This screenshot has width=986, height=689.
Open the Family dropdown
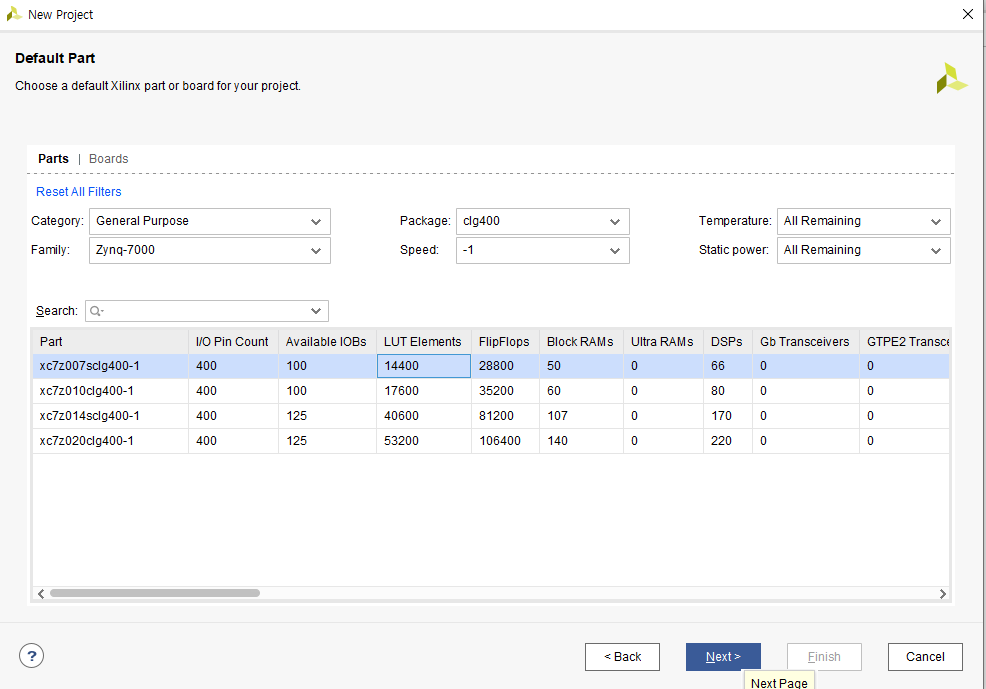tap(209, 250)
